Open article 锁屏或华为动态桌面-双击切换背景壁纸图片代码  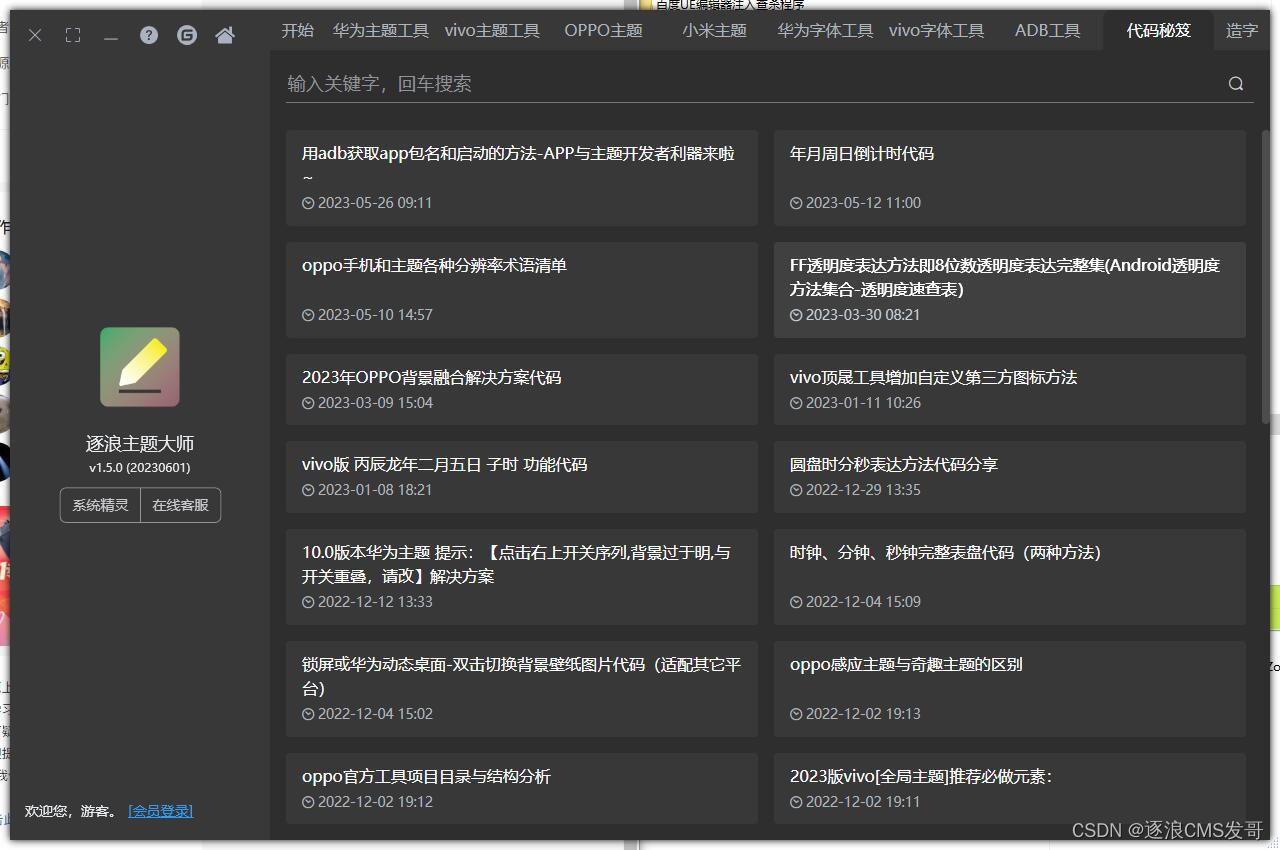point(522,689)
